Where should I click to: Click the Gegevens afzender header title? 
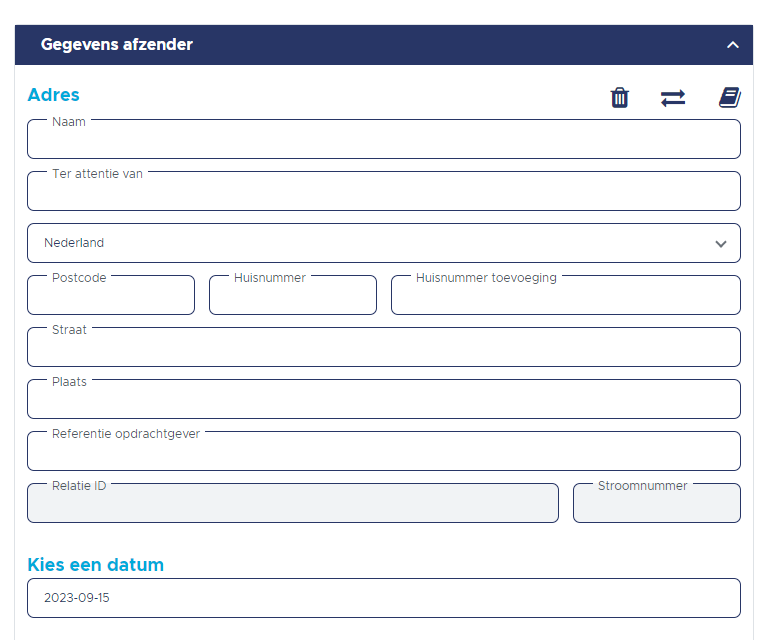pos(117,45)
